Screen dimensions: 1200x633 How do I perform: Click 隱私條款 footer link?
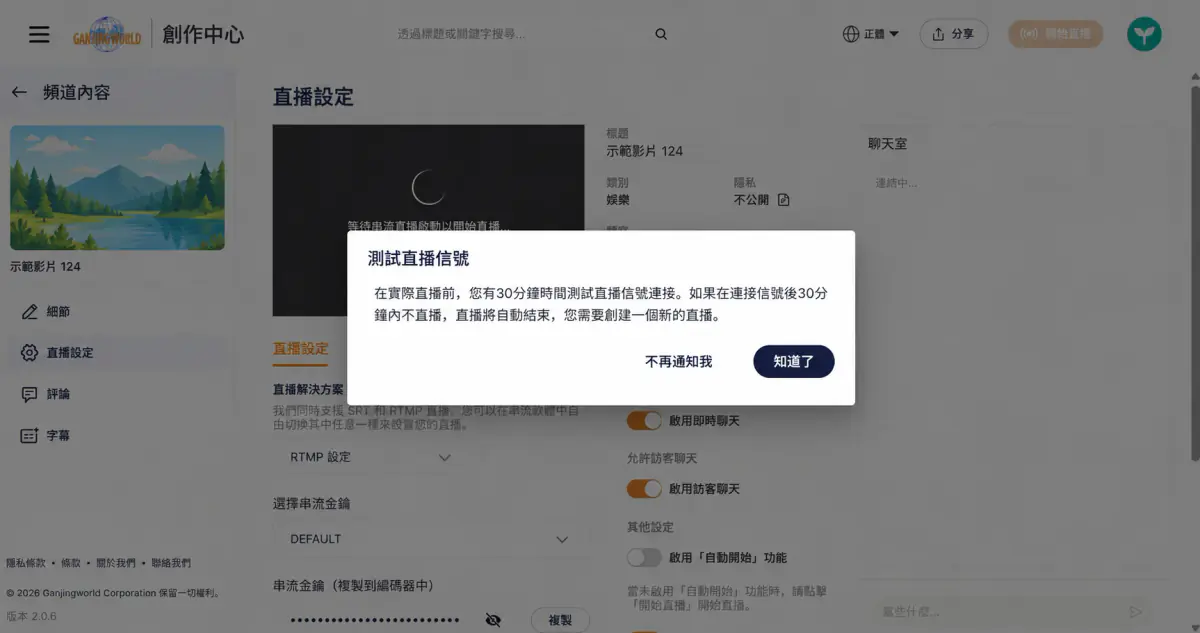click(26, 563)
